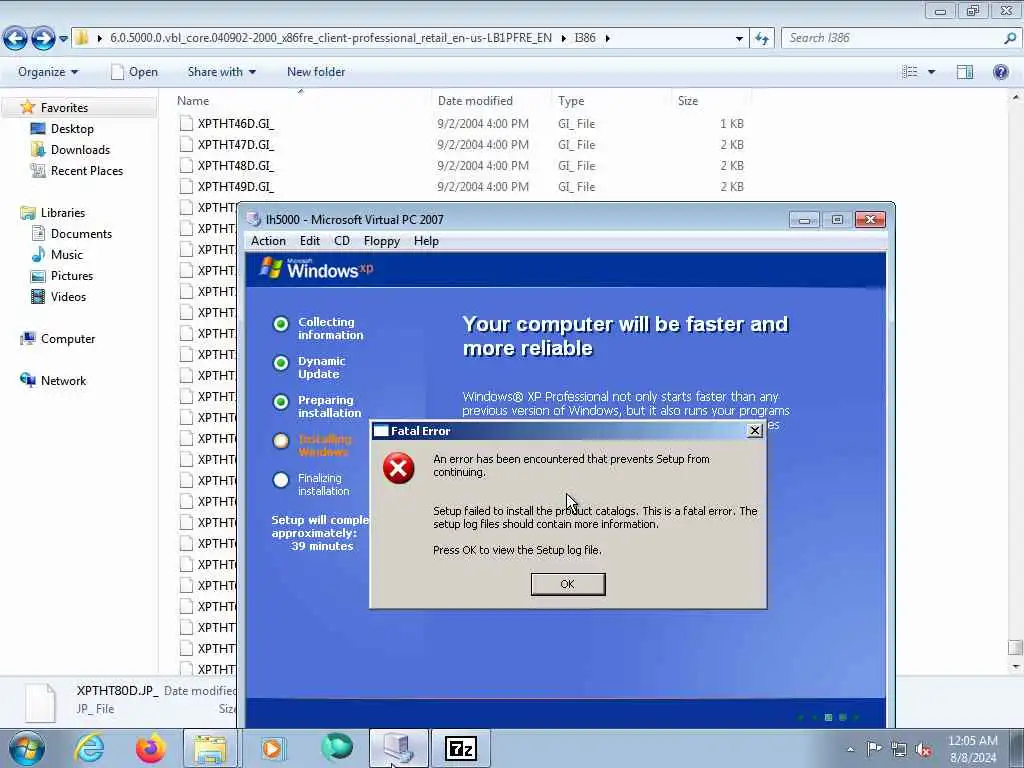The width and height of the screenshot is (1024, 768).
Task: Click the green globe taskbar icon
Action: coord(336,747)
